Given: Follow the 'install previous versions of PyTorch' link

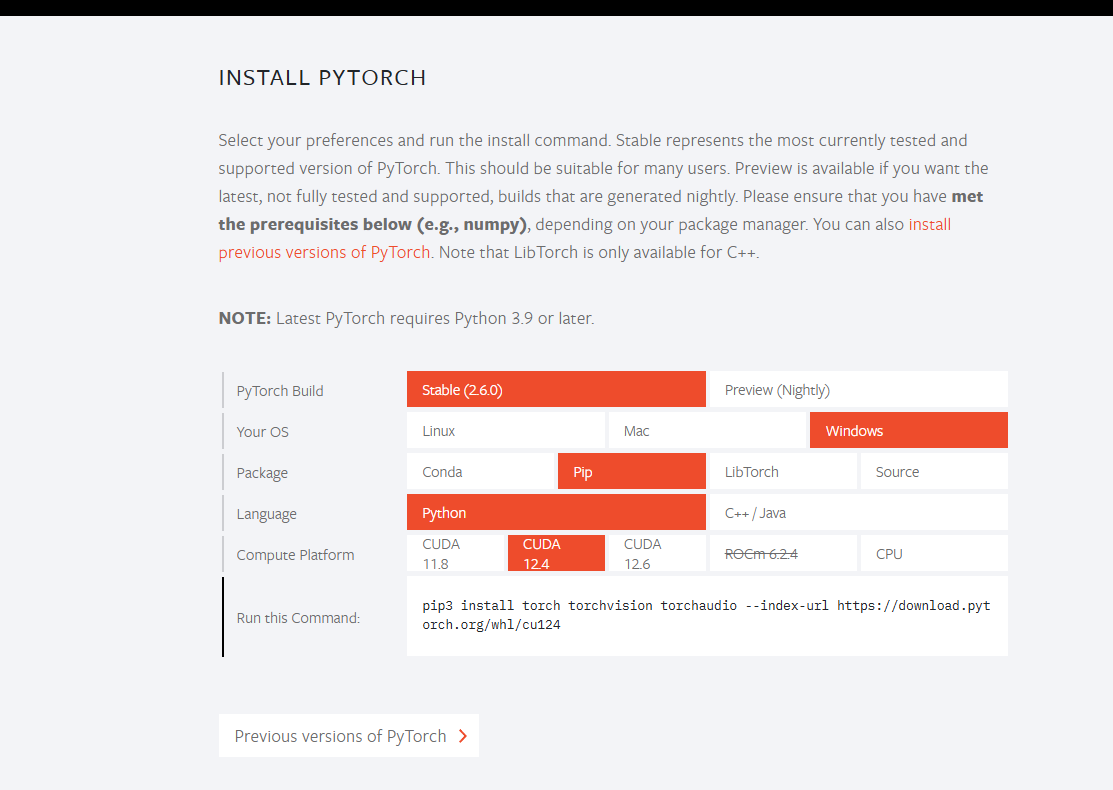Looking at the screenshot, I should [x=325, y=252].
